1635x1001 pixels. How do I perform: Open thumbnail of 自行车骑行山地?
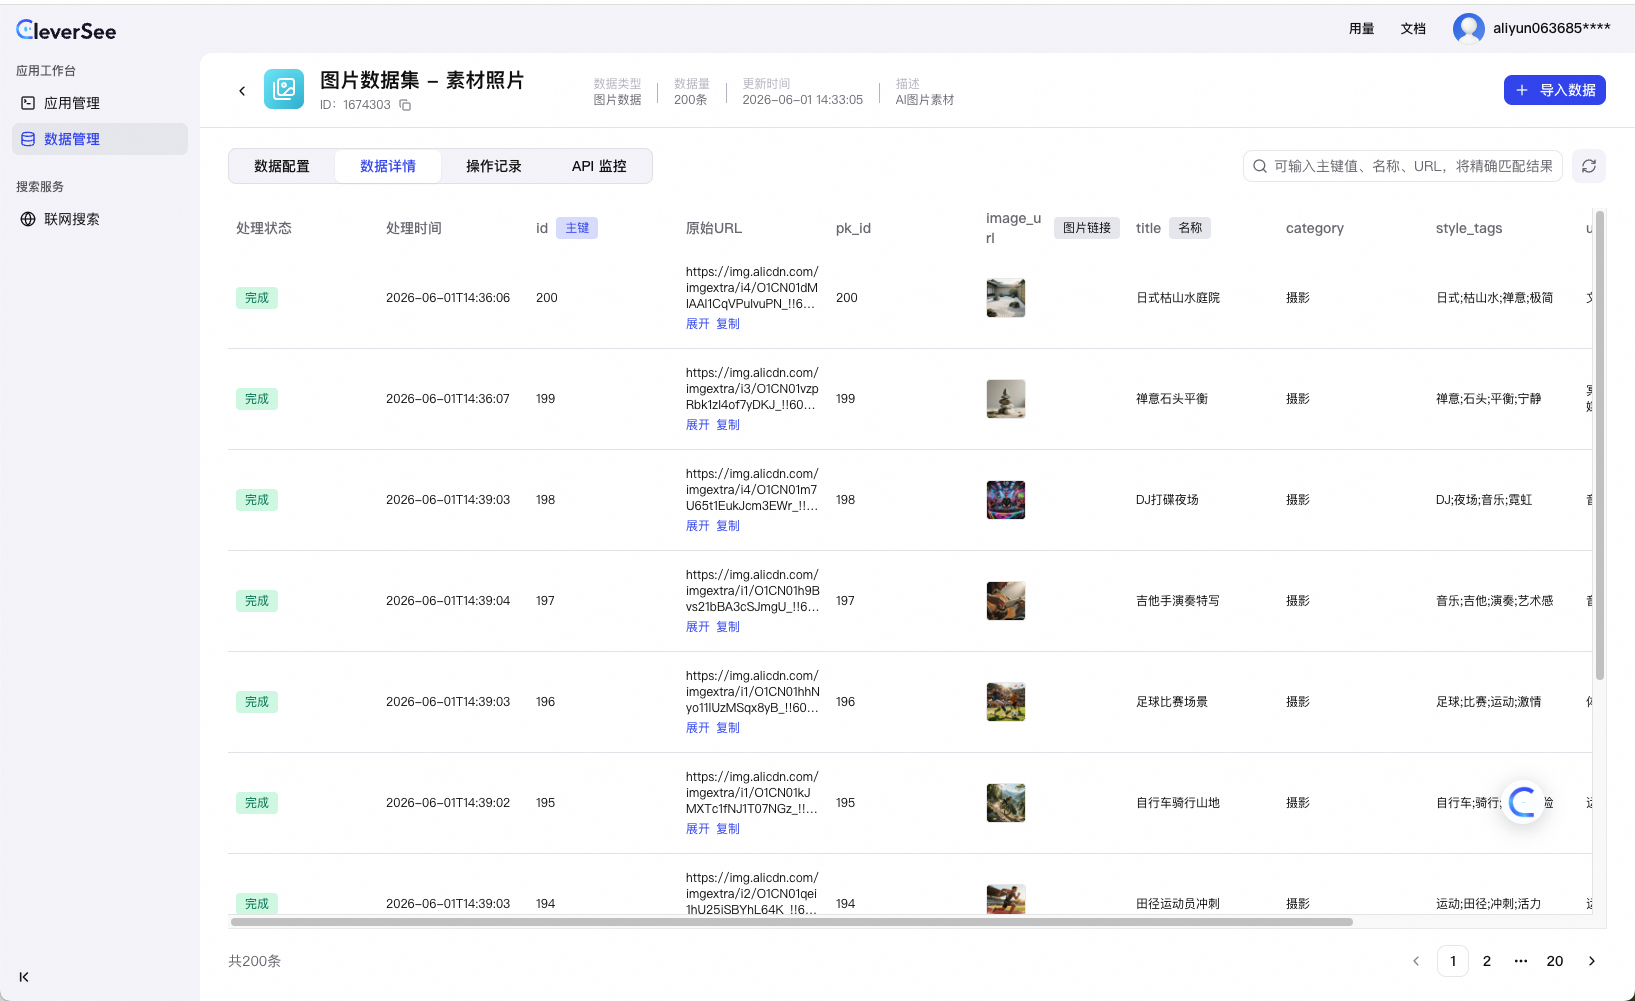[1006, 803]
